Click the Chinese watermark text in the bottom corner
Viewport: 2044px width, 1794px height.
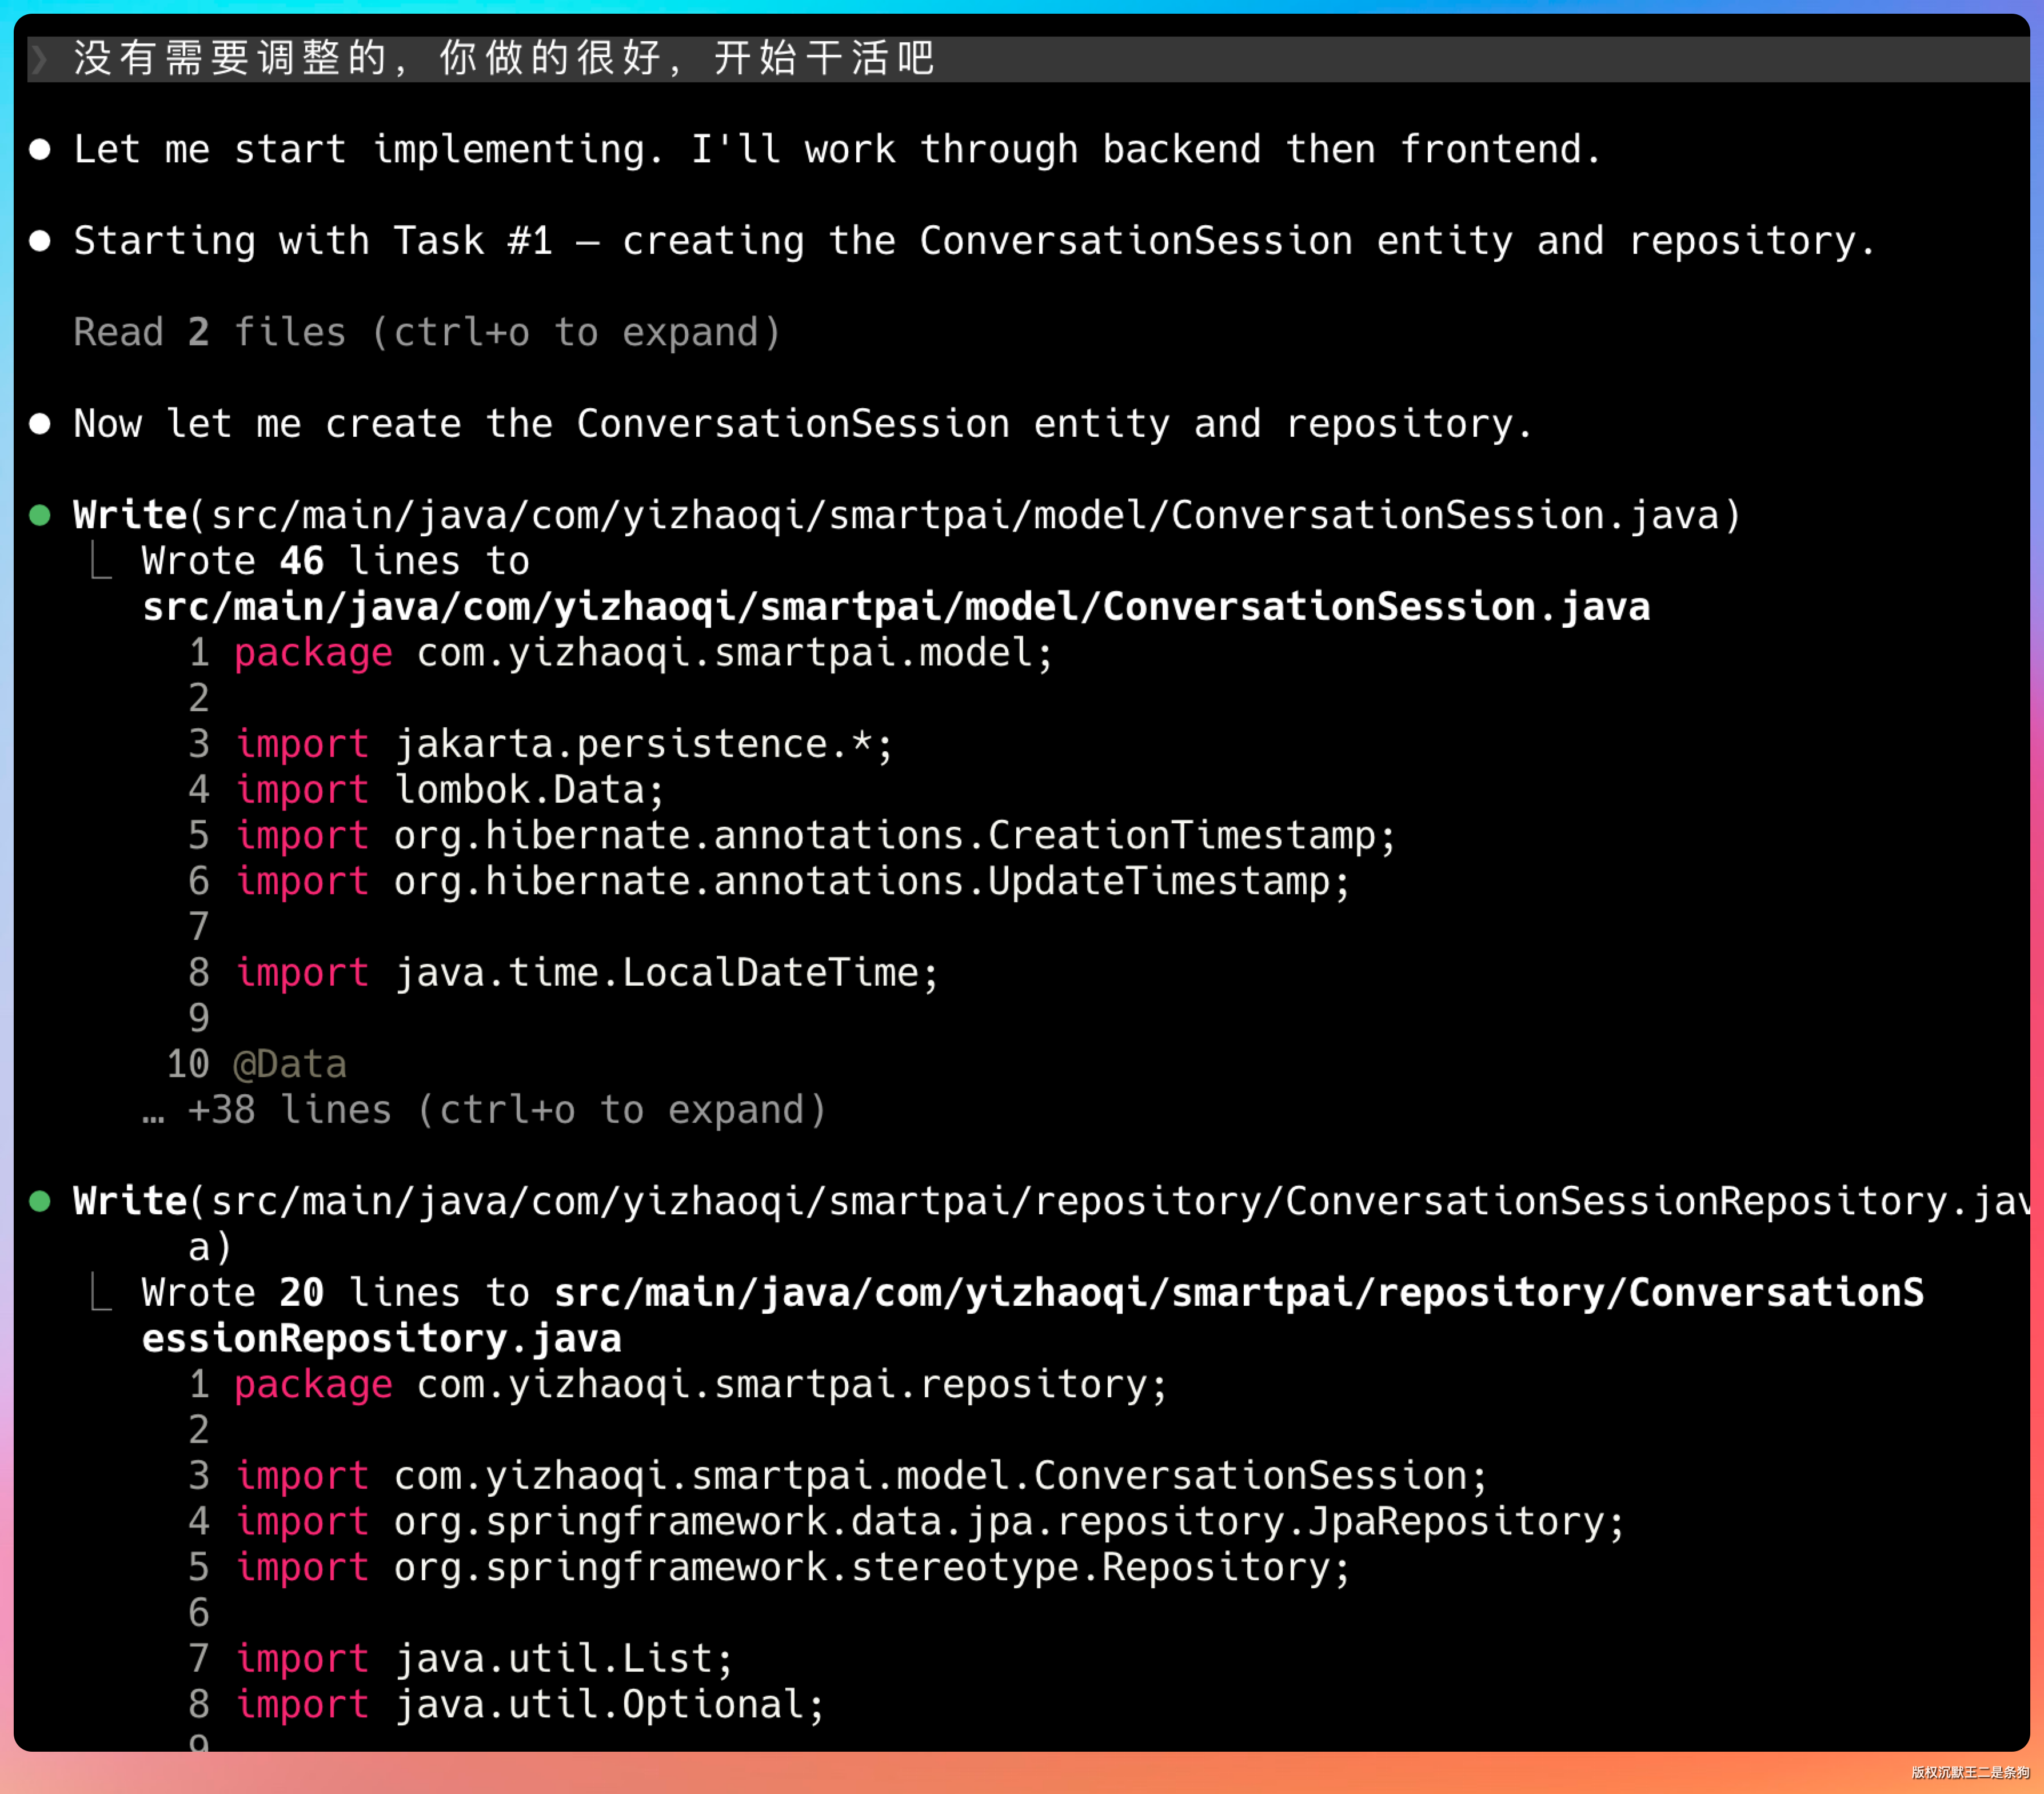pyautogui.click(x=1969, y=1772)
